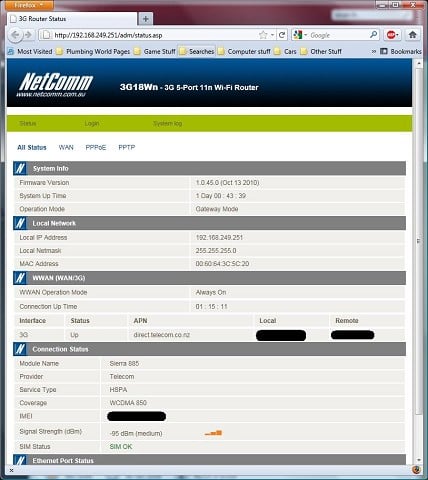Reload the page with the refresh icon
This screenshot has width=428, height=480.
282,35
